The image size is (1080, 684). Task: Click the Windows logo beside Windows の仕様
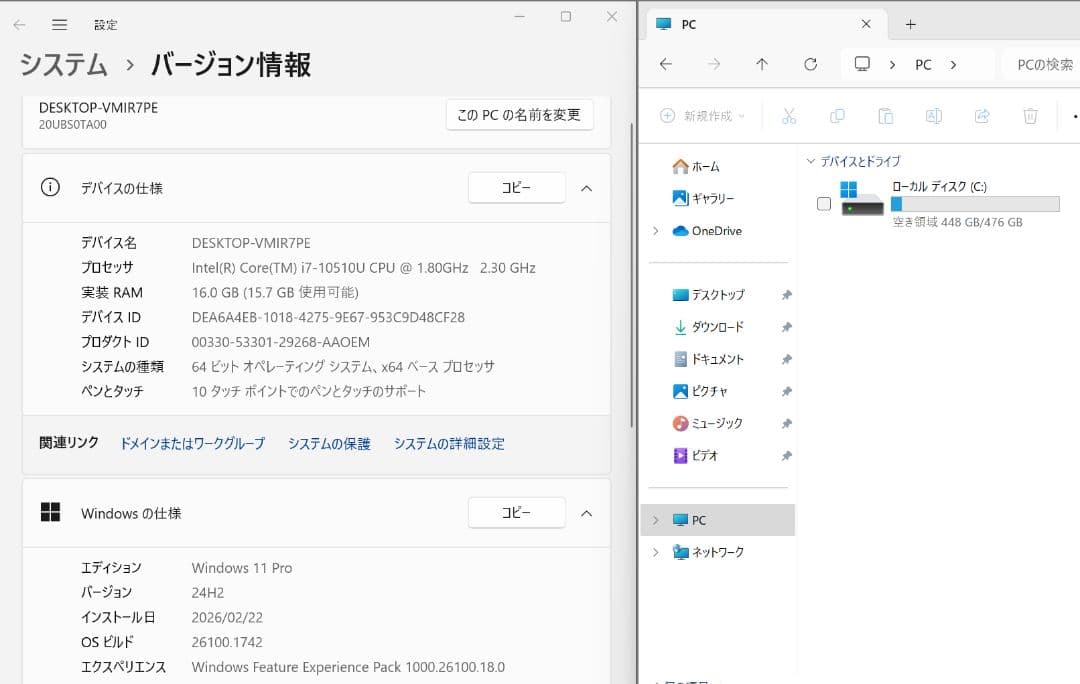[x=50, y=512]
